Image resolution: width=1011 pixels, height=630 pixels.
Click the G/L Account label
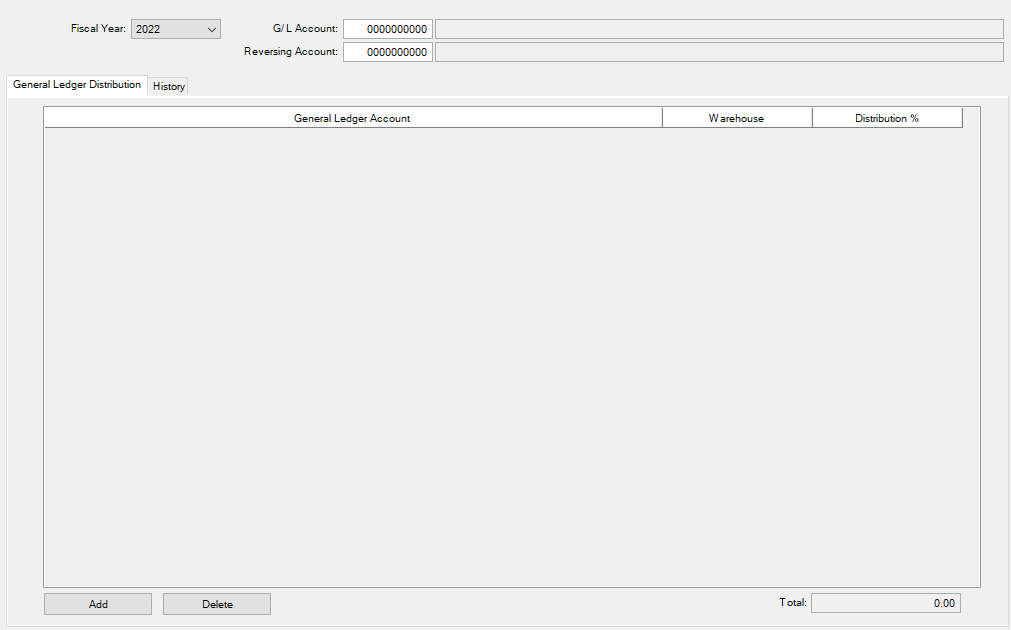tap(305, 29)
